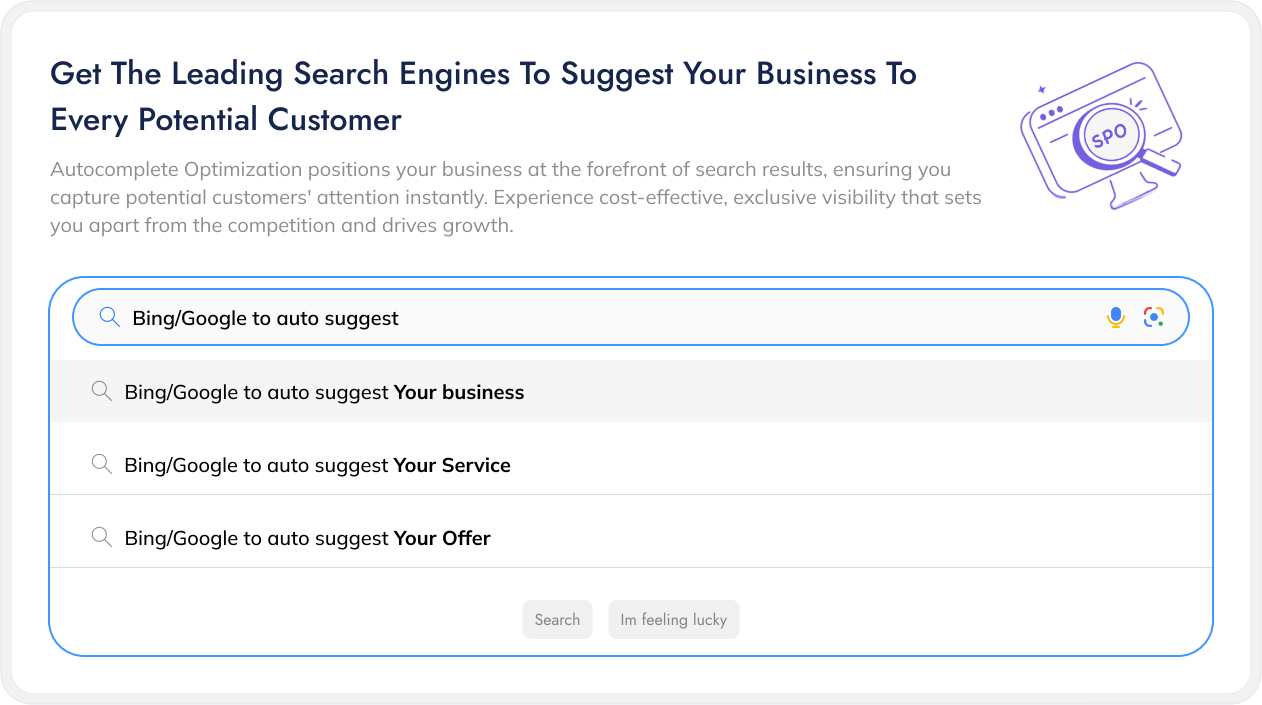Click the "Get The Leading Search Engines" heading line
Viewport: 1262px width, 705px height.
click(x=483, y=74)
